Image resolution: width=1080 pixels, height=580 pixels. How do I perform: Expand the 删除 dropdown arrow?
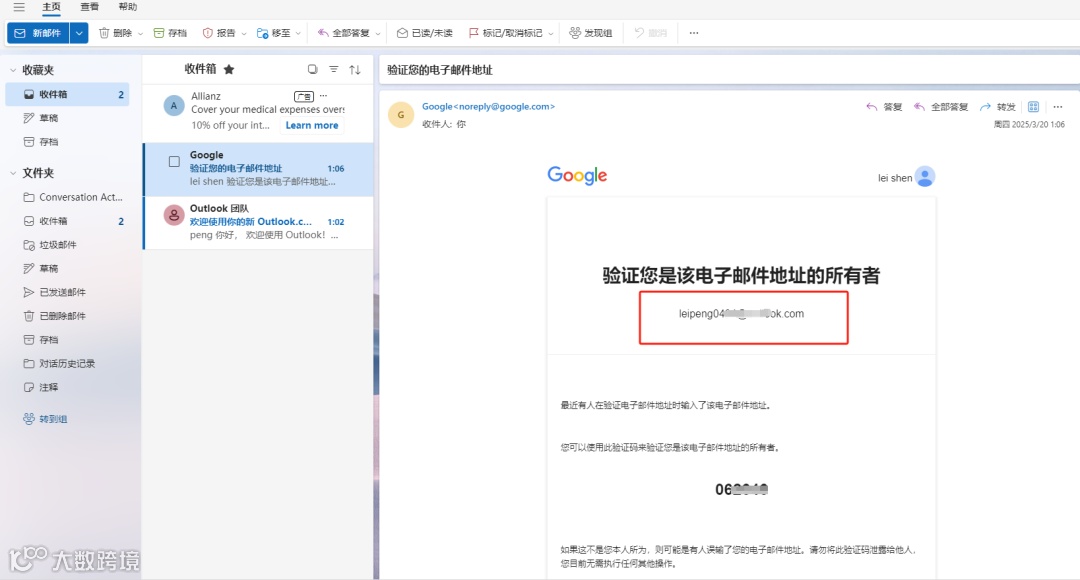[140, 33]
